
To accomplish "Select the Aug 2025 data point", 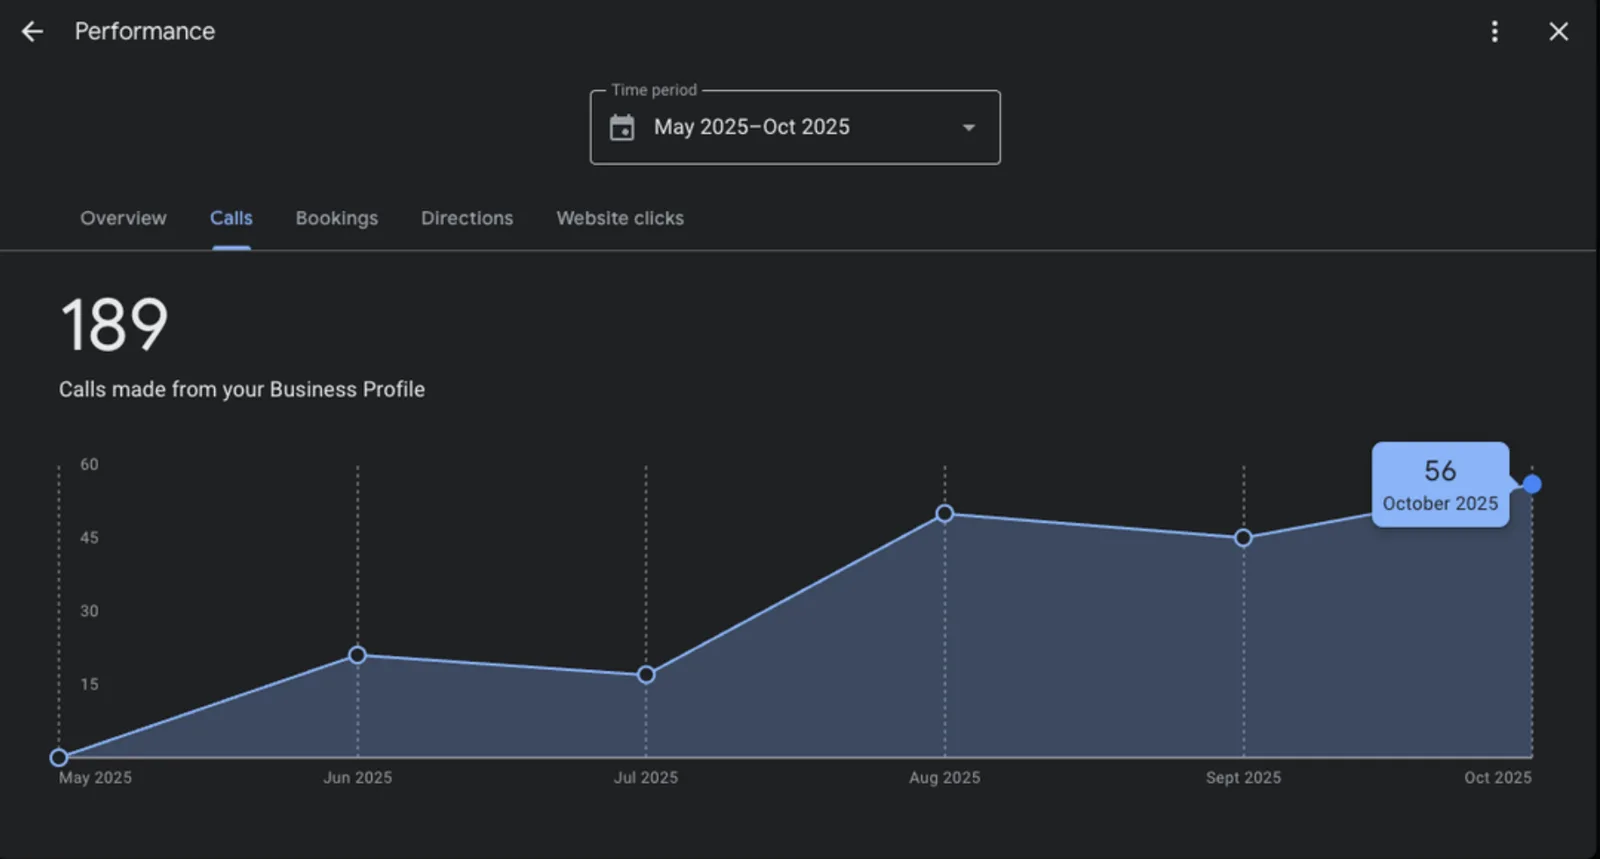I will tap(945, 514).
